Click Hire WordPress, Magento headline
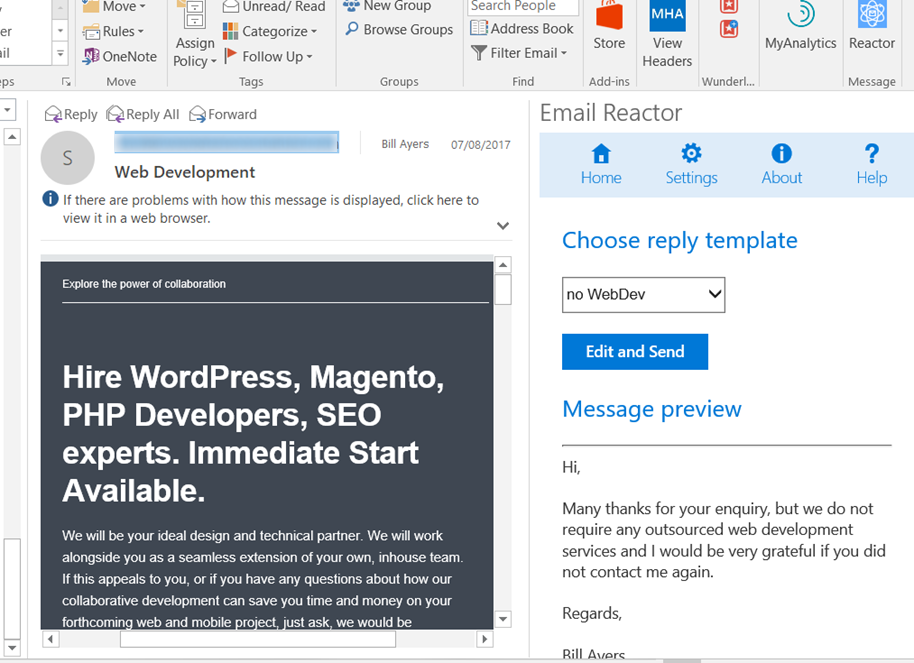Screen dimensions: 914x663 point(254,433)
